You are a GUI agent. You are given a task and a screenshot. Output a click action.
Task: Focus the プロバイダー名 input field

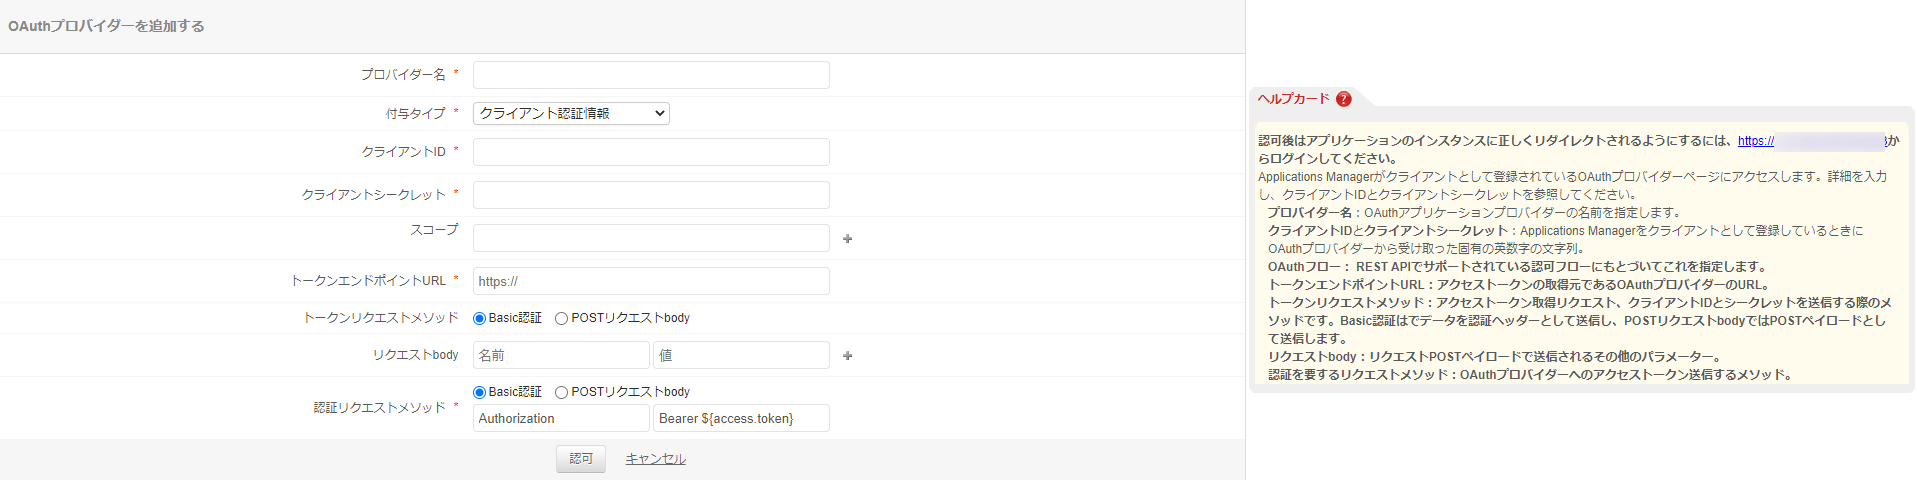point(651,75)
